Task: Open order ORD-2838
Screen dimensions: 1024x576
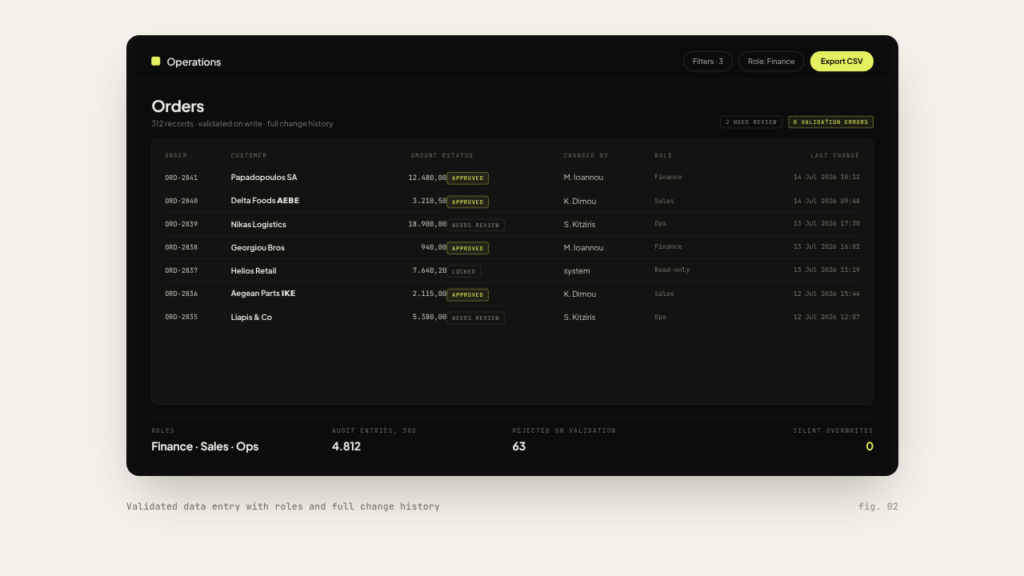Action: tap(182, 248)
